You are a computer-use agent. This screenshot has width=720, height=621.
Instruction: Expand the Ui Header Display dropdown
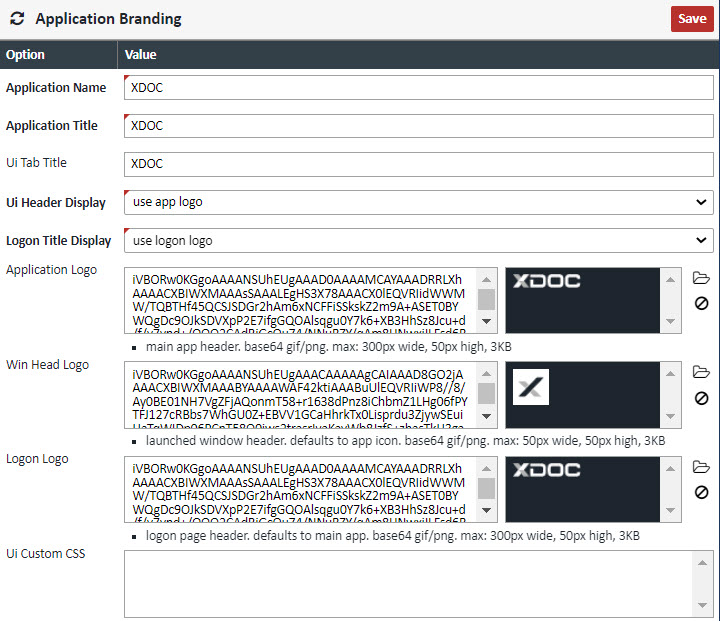pyautogui.click(x=418, y=203)
